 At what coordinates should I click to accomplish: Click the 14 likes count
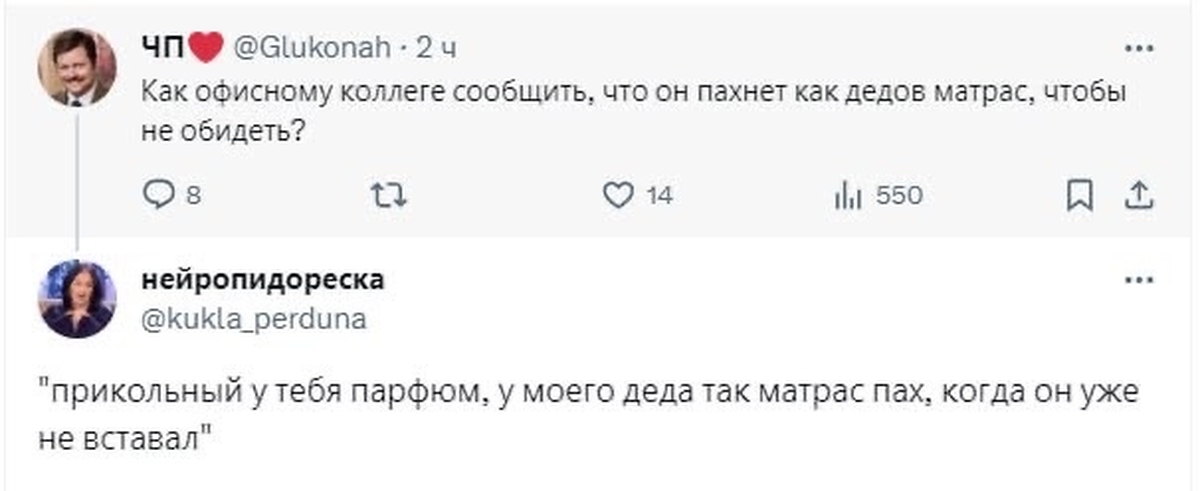(658, 196)
